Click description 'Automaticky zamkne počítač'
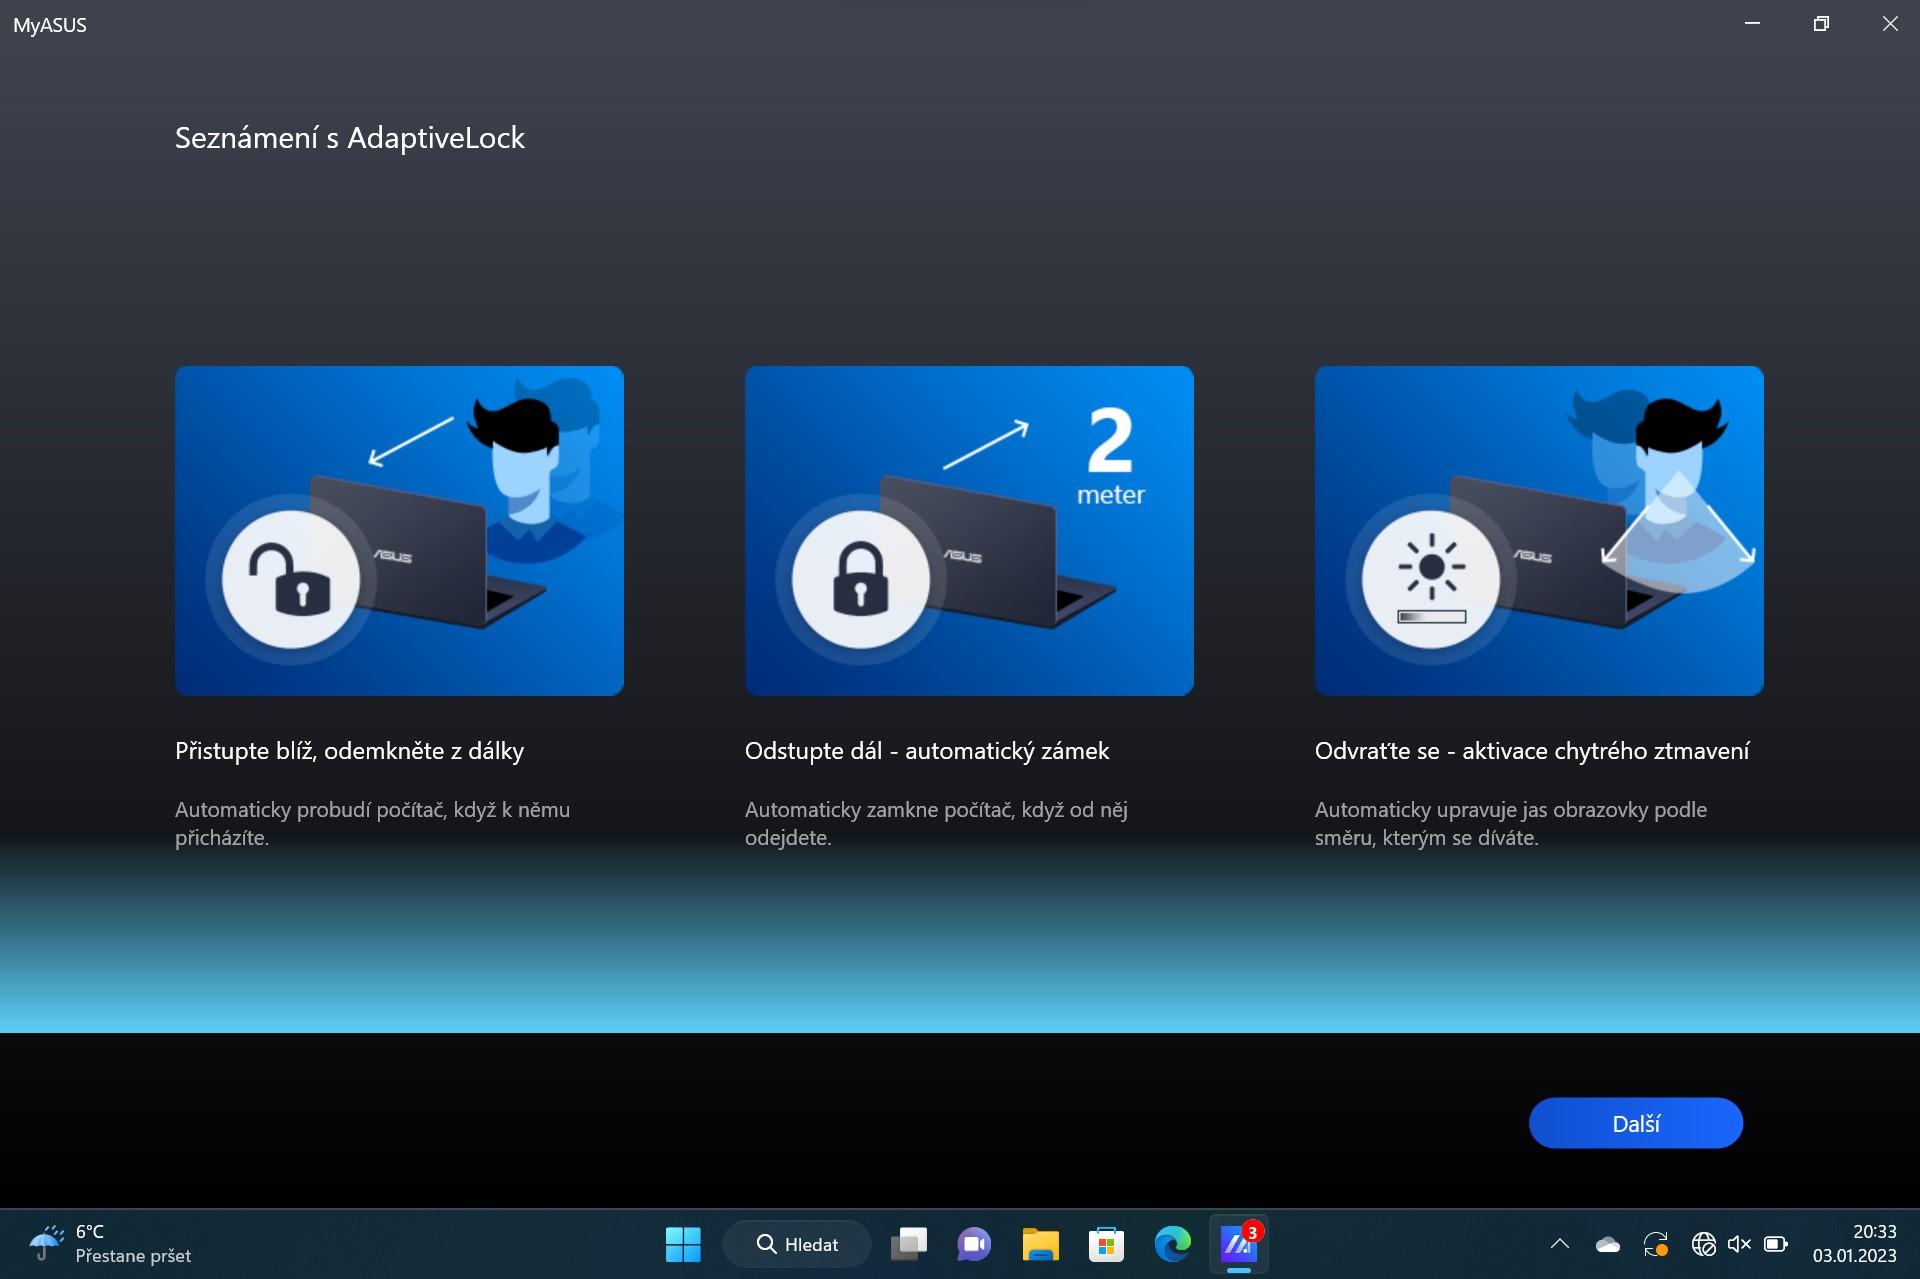Image resolution: width=1920 pixels, height=1279 pixels. (x=936, y=823)
